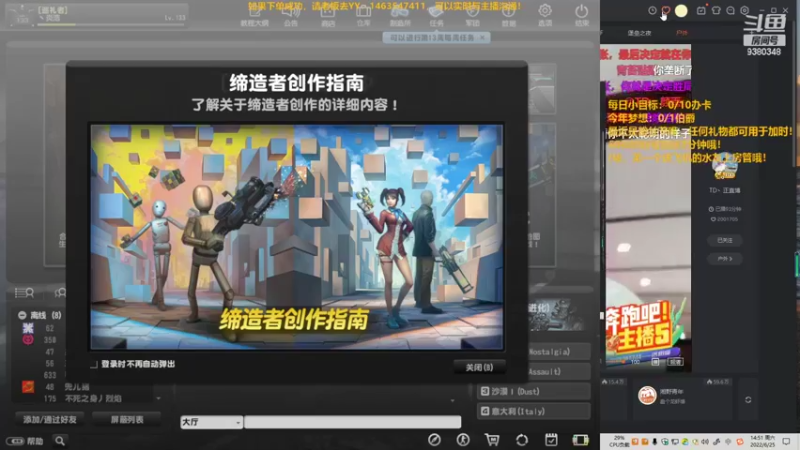Click the 奔跑吧主播5 event banner
Image resolution: width=800 pixels, height=450 pixels.
click(644, 334)
